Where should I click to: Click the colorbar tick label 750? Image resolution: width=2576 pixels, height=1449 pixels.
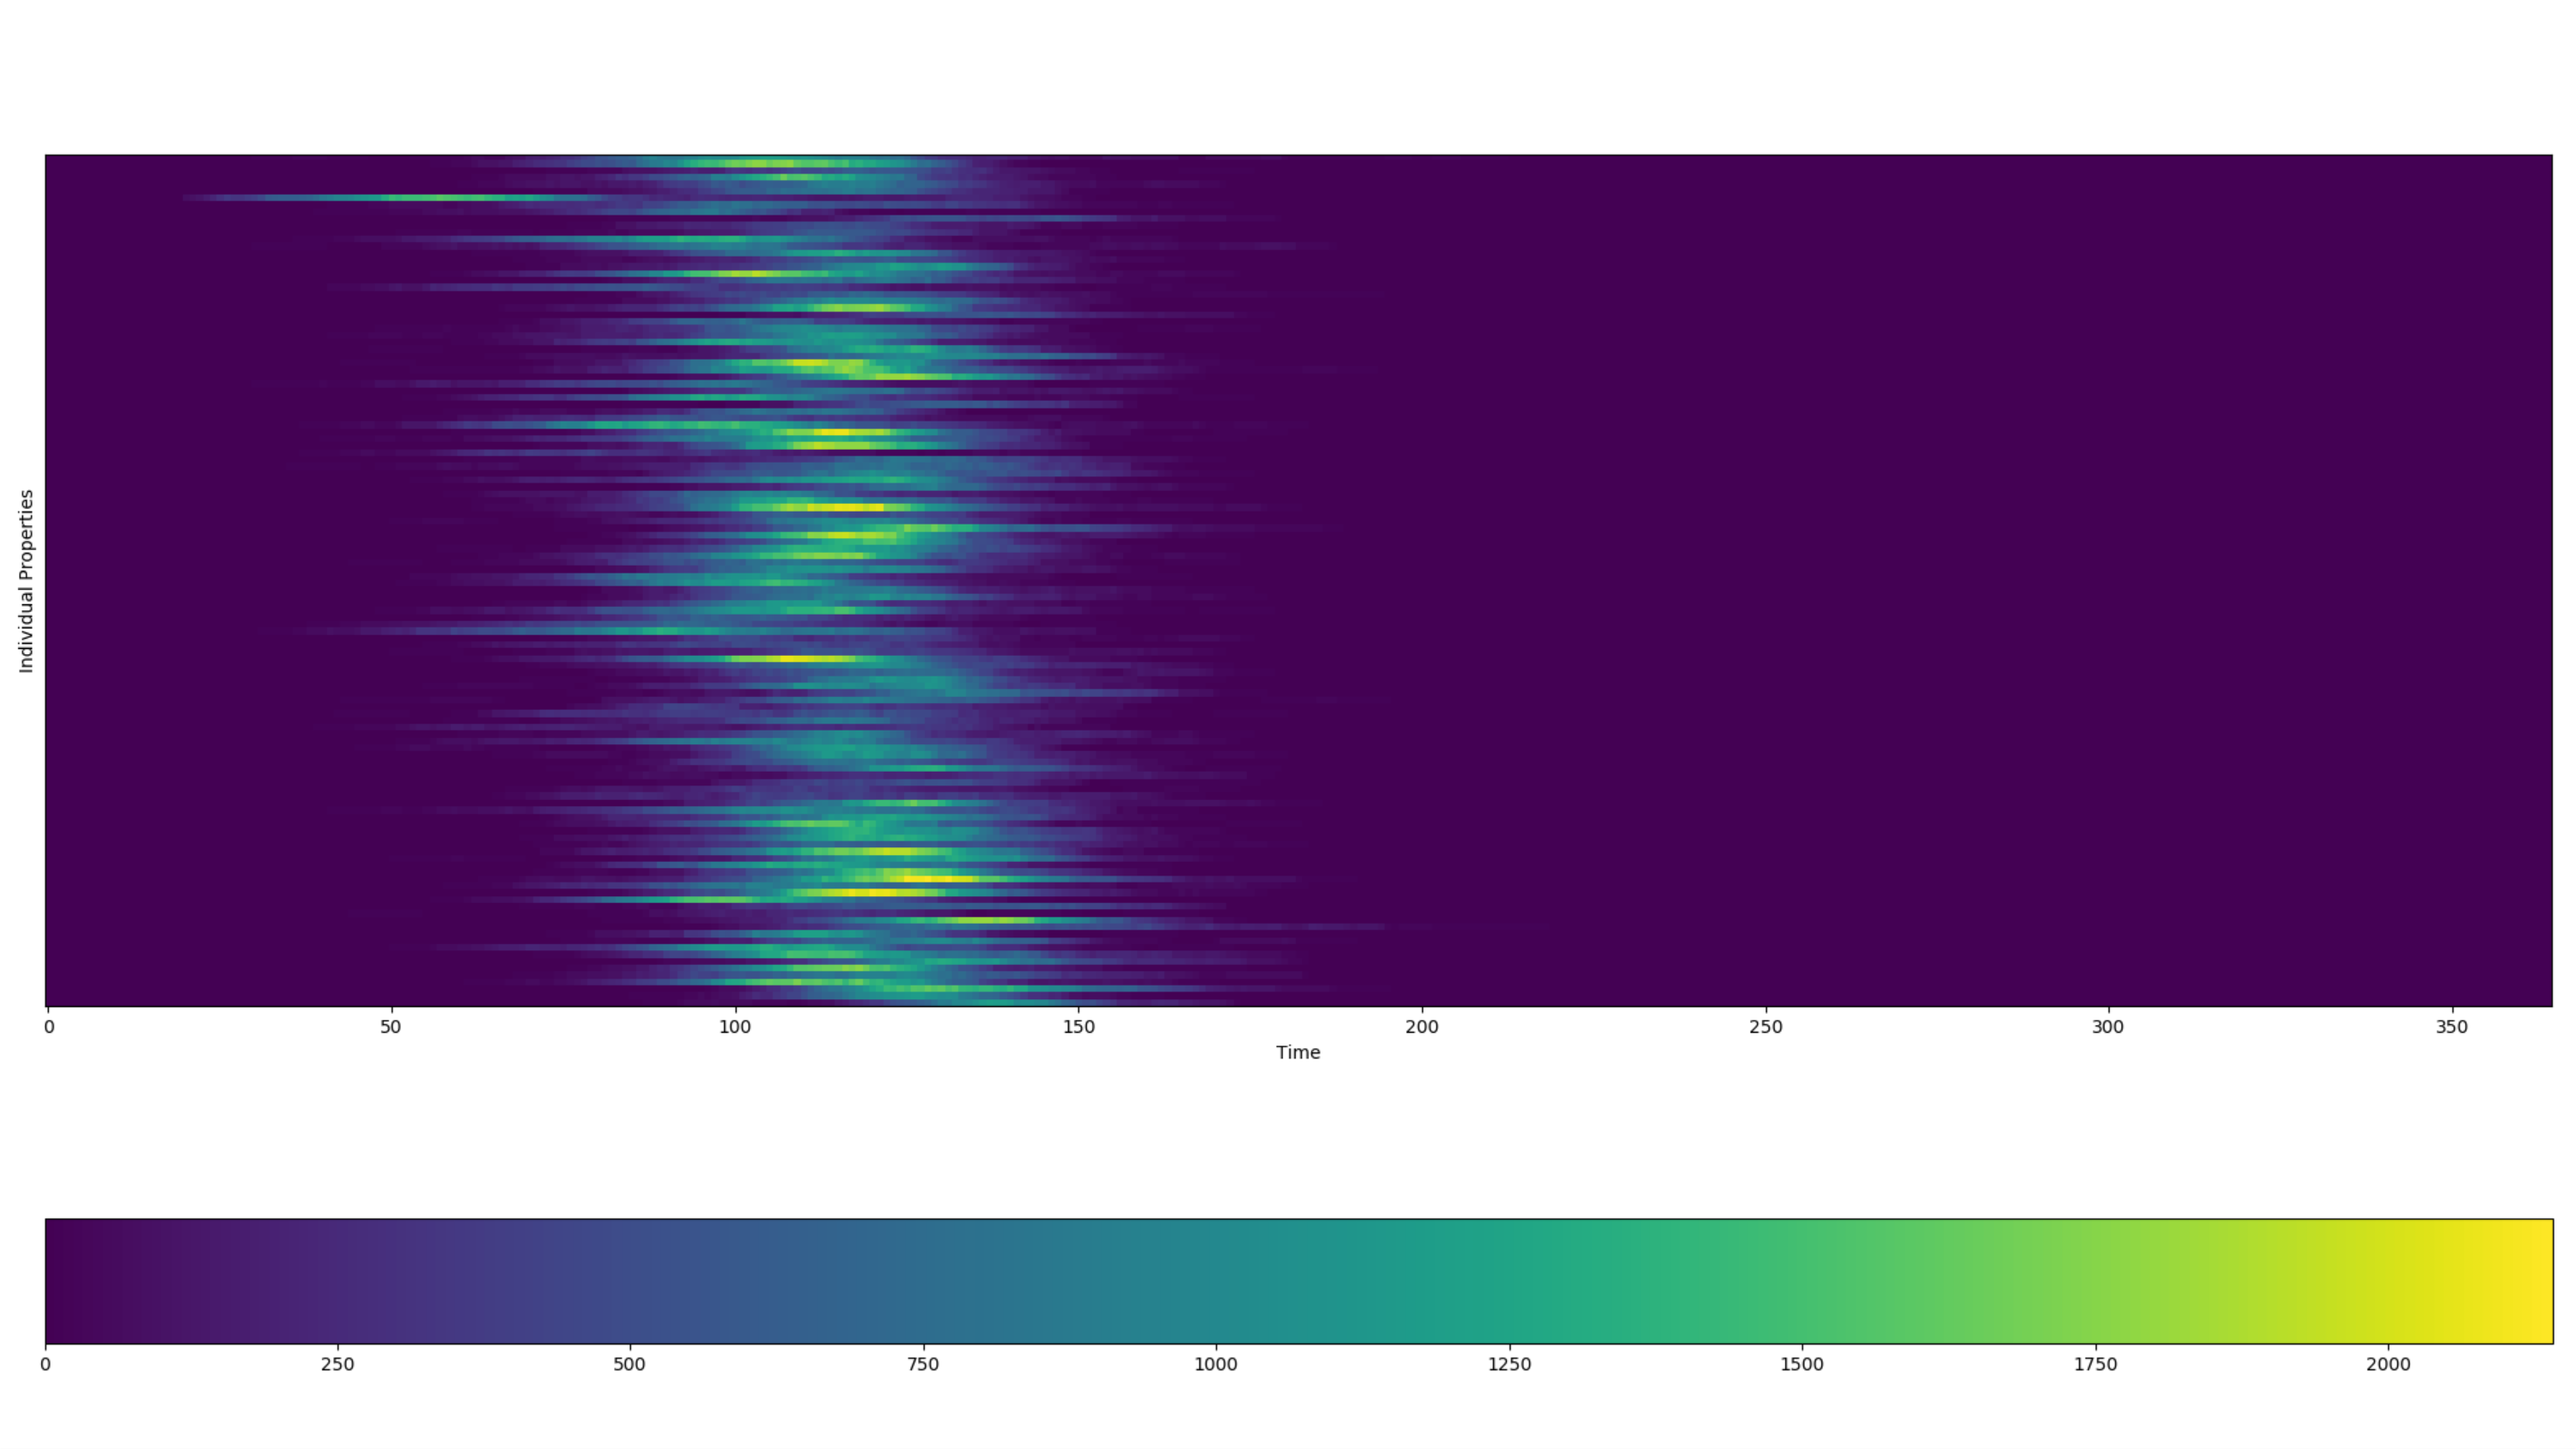click(922, 1364)
